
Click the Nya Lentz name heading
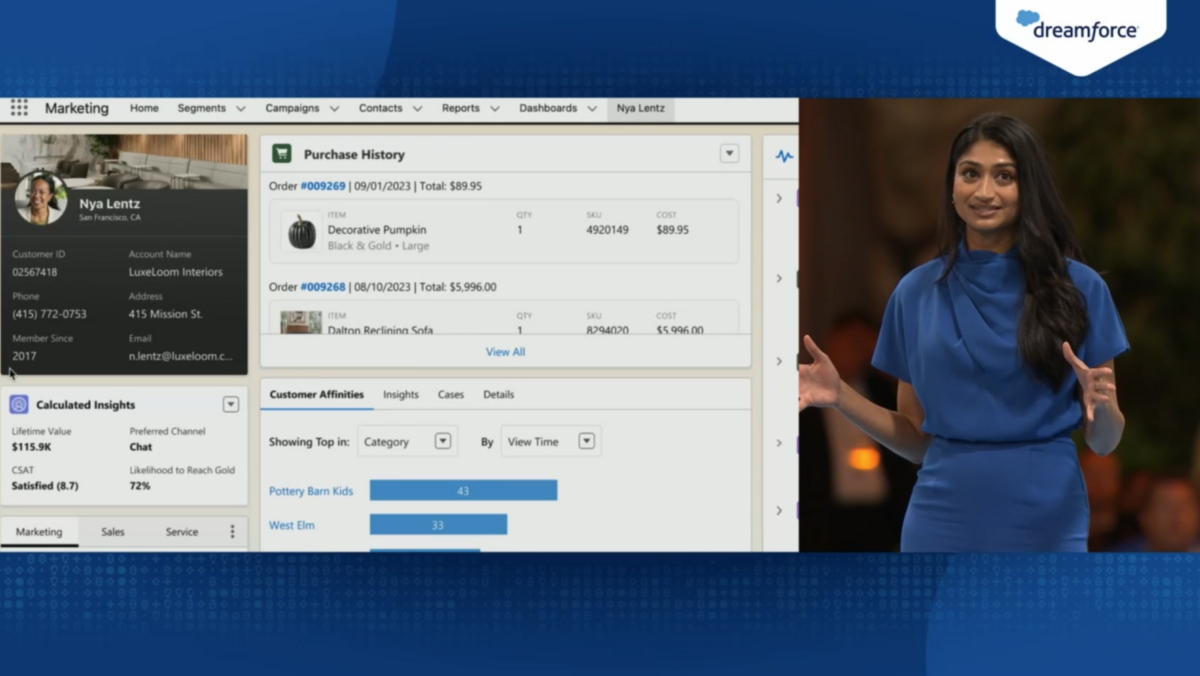tap(110, 204)
